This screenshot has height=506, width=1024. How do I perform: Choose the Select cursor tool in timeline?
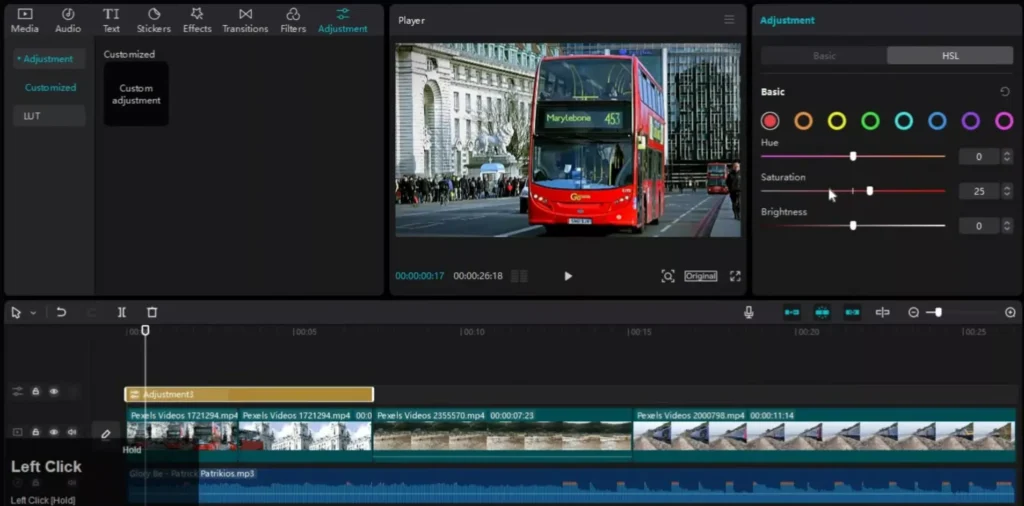tap(16, 313)
